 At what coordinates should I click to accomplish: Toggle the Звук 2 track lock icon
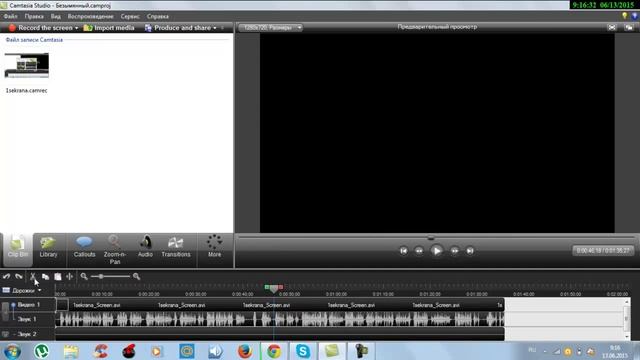tap(5, 334)
